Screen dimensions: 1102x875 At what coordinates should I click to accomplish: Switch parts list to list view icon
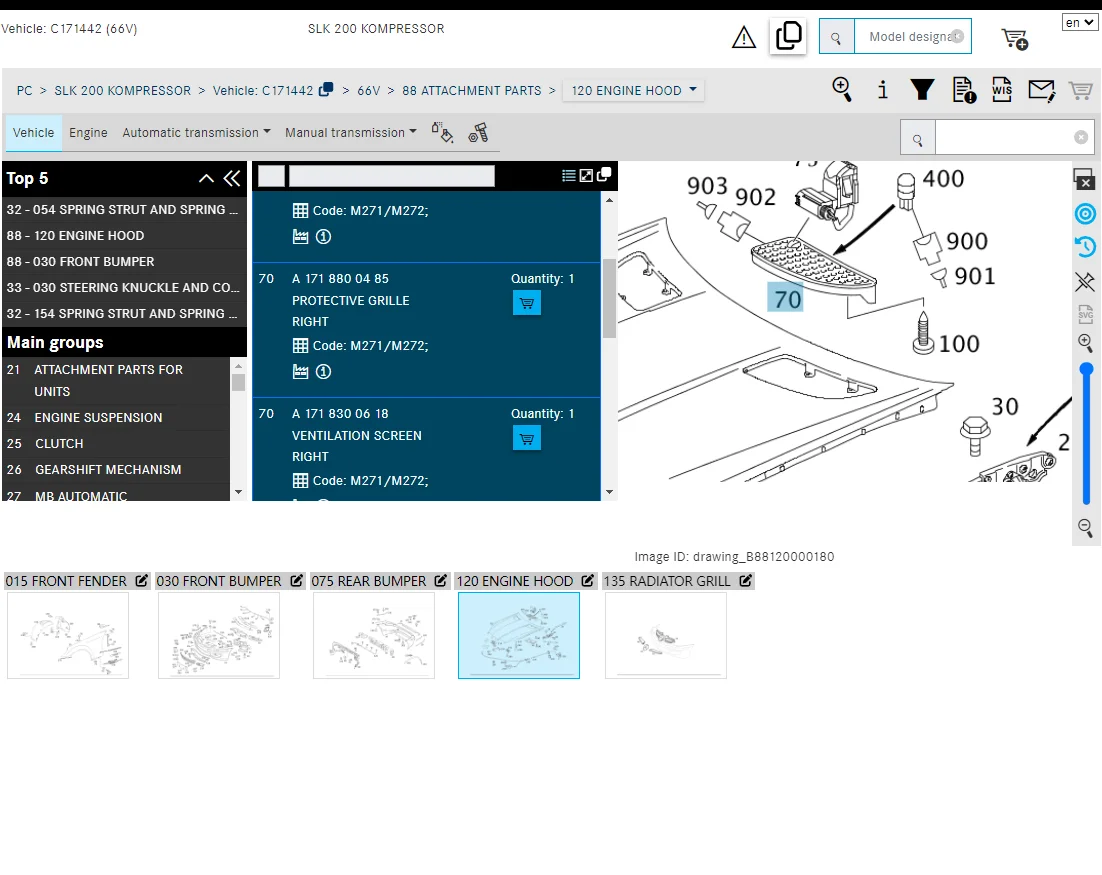coord(569,176)
